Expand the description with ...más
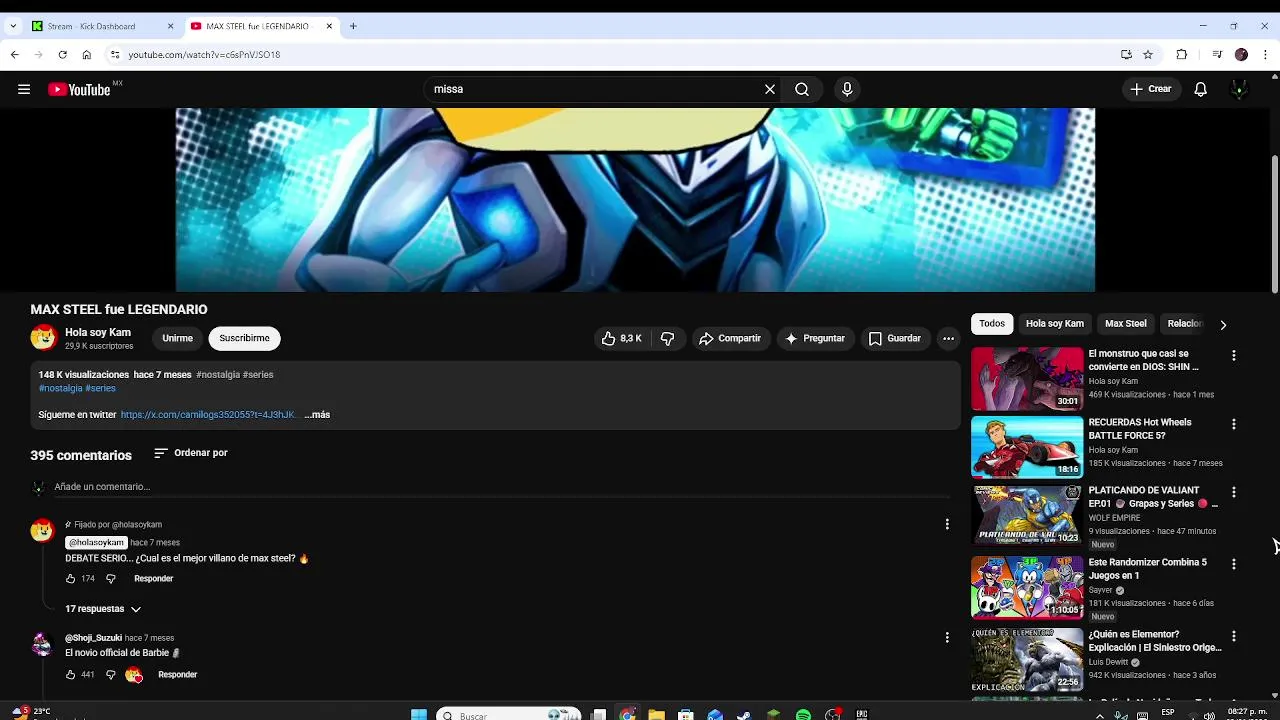Screen dimensions: 1280x720 pos(317,414)
